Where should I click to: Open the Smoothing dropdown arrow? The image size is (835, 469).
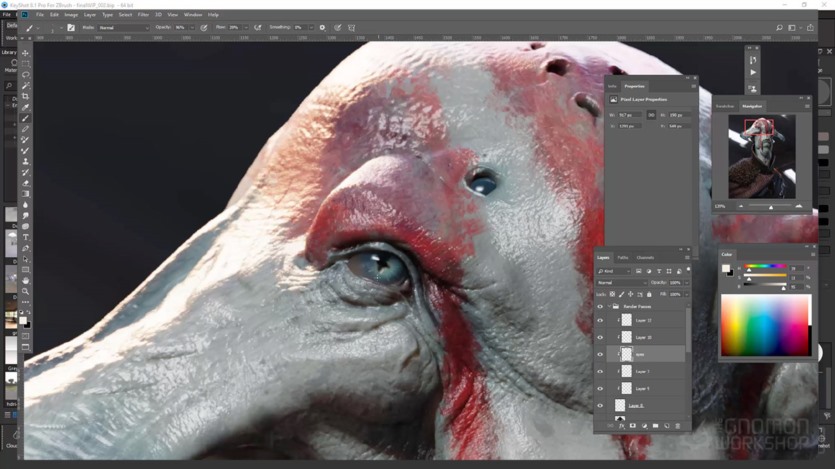311,28
